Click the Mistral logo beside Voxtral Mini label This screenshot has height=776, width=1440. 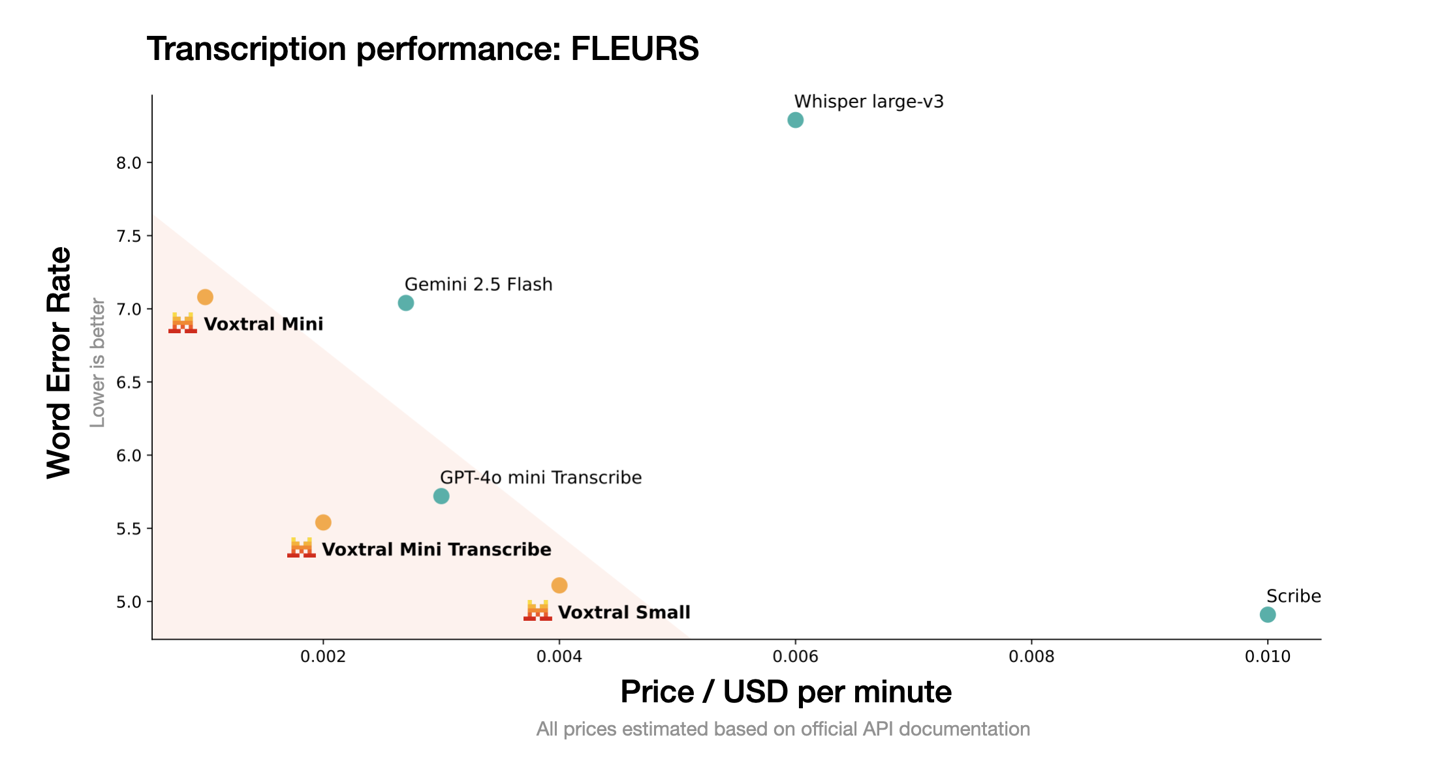point(182,323)
